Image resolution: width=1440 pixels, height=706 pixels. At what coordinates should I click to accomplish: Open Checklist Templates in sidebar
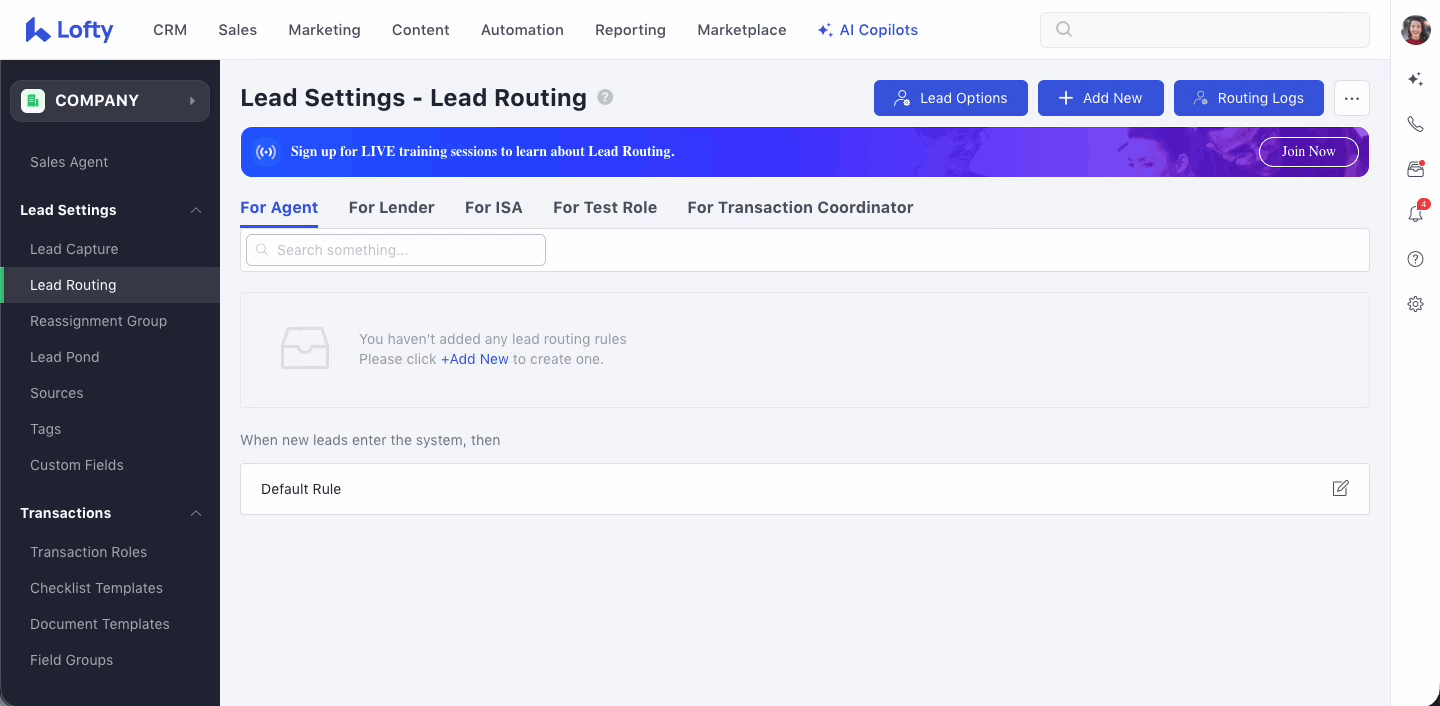point(96,588)
